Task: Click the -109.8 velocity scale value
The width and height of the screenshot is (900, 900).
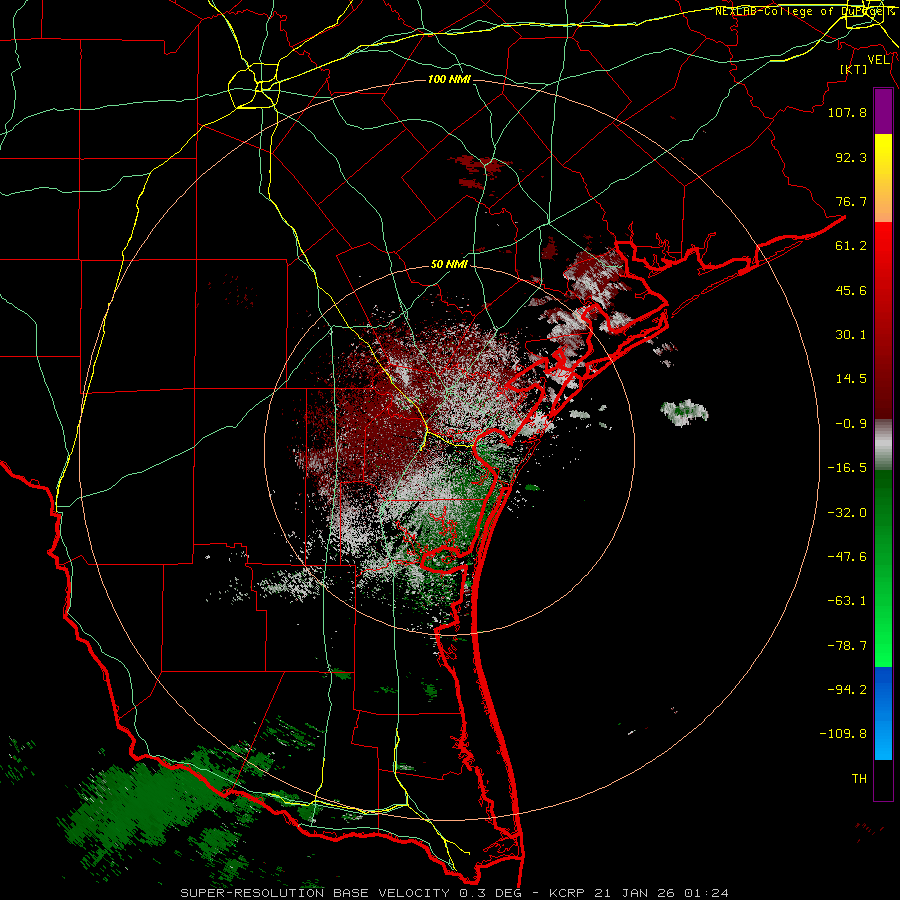Action: [843, 734]
